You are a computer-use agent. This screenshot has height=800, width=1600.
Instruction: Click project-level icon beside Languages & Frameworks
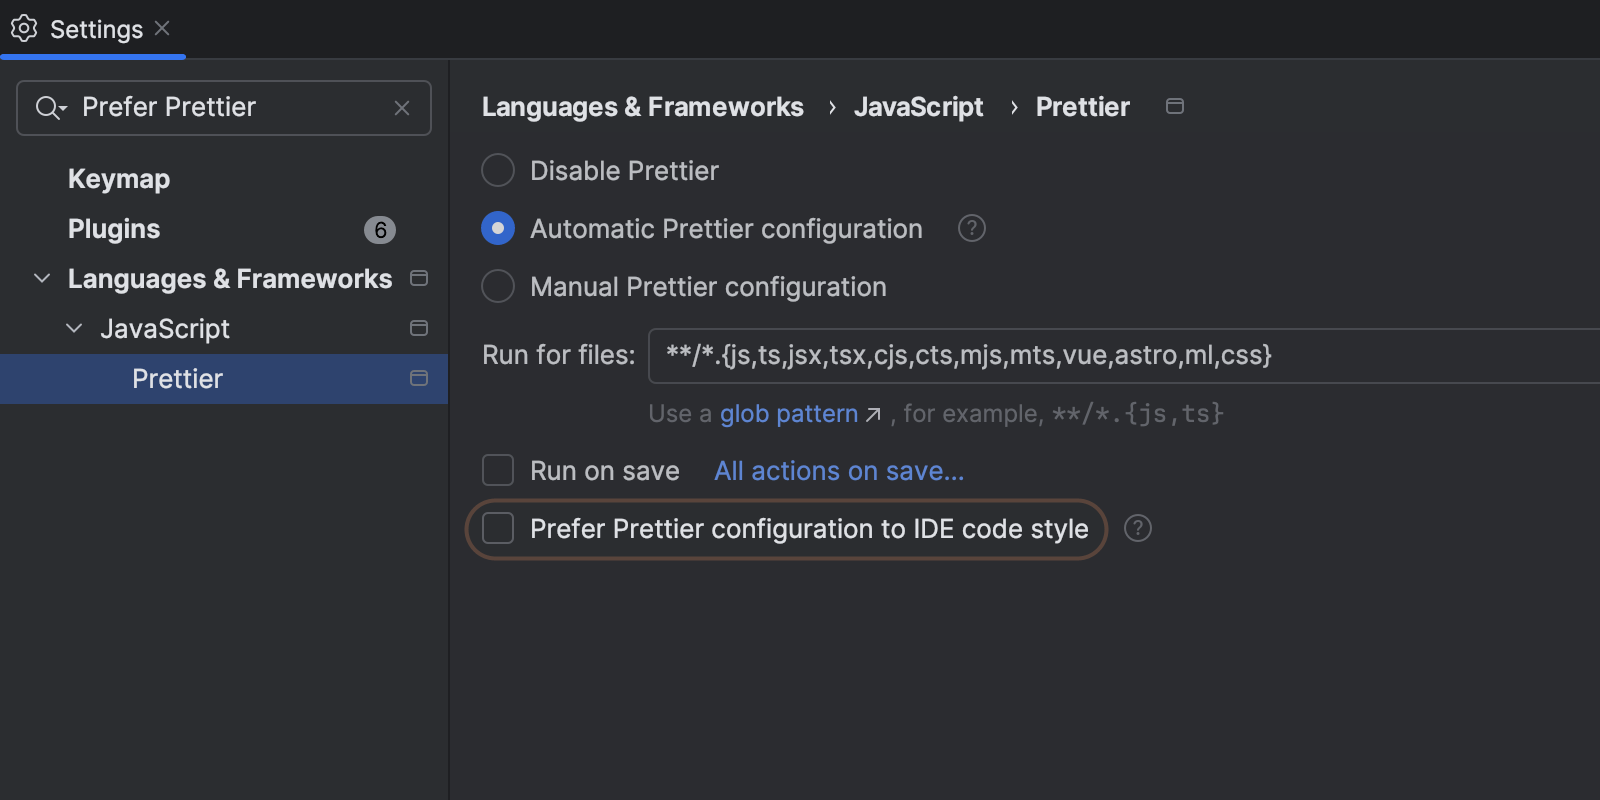(419, 278)
